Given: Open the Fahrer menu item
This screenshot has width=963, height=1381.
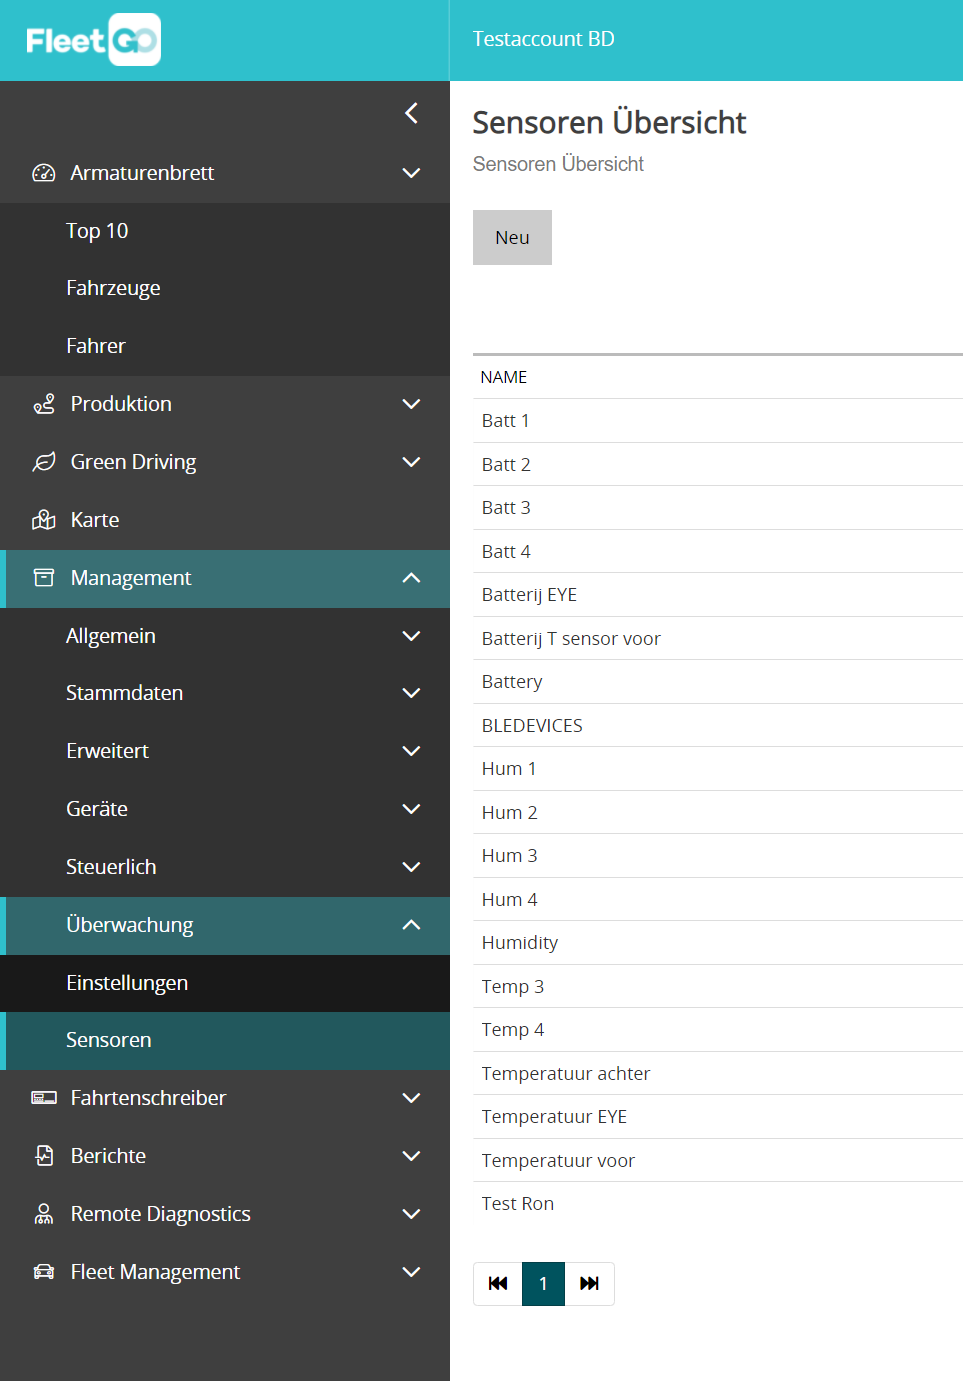Looking at the screenshot, I should point(225,346).
